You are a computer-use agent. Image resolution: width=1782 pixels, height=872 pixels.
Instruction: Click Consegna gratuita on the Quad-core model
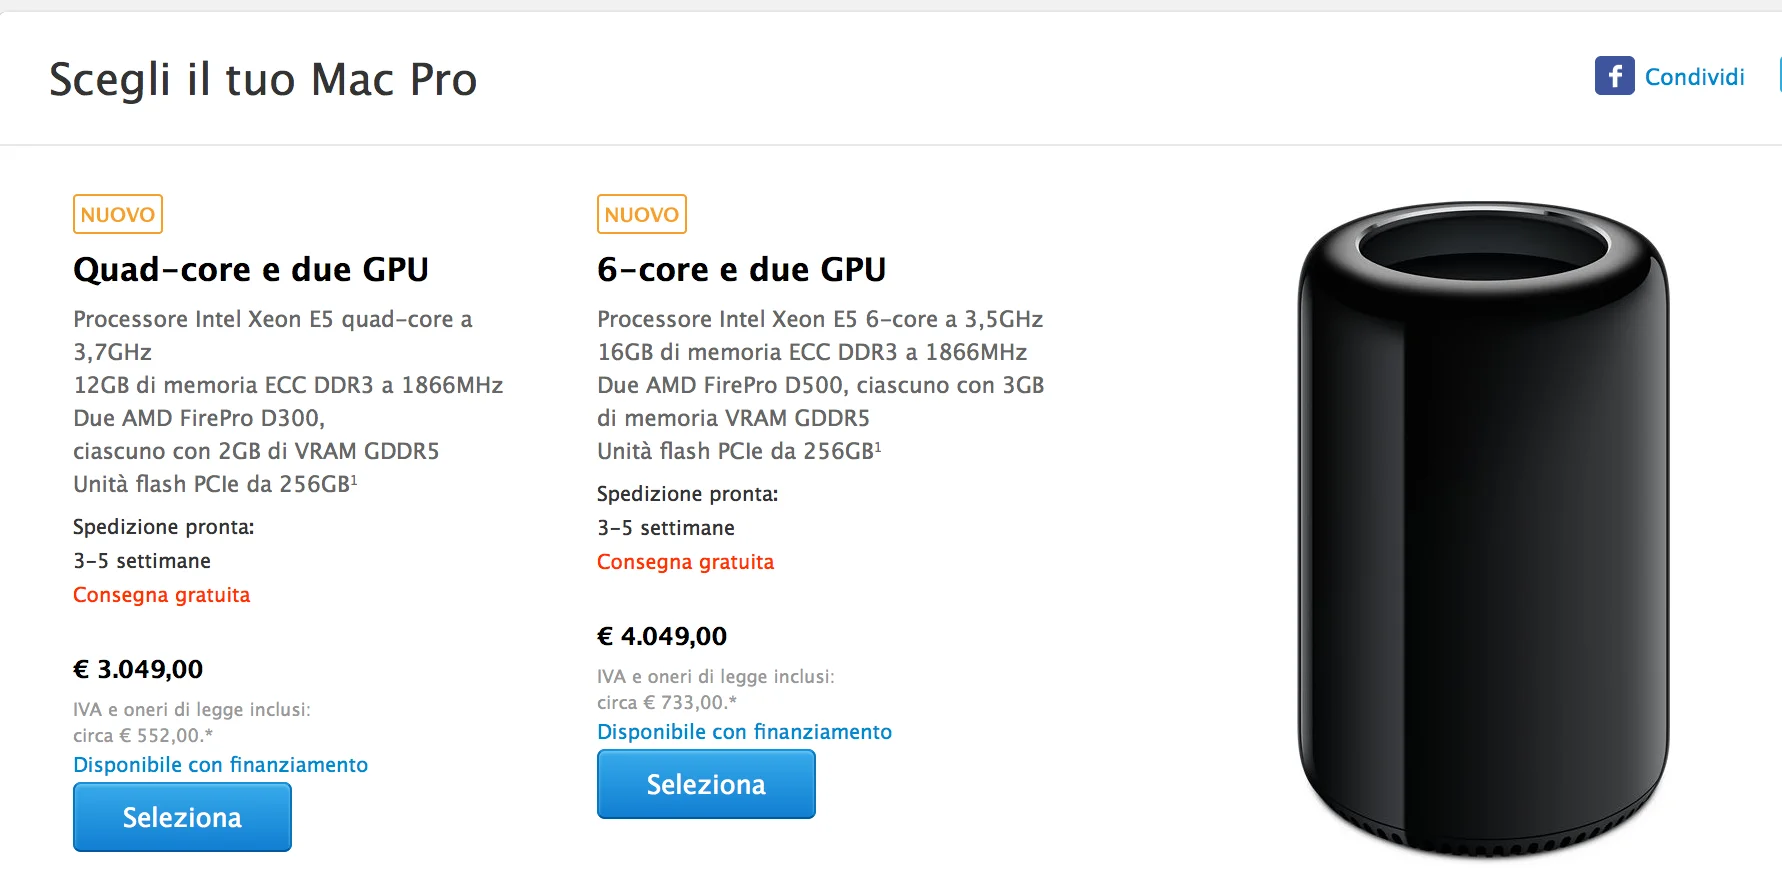pyautogui.click(x=161, y=594)
